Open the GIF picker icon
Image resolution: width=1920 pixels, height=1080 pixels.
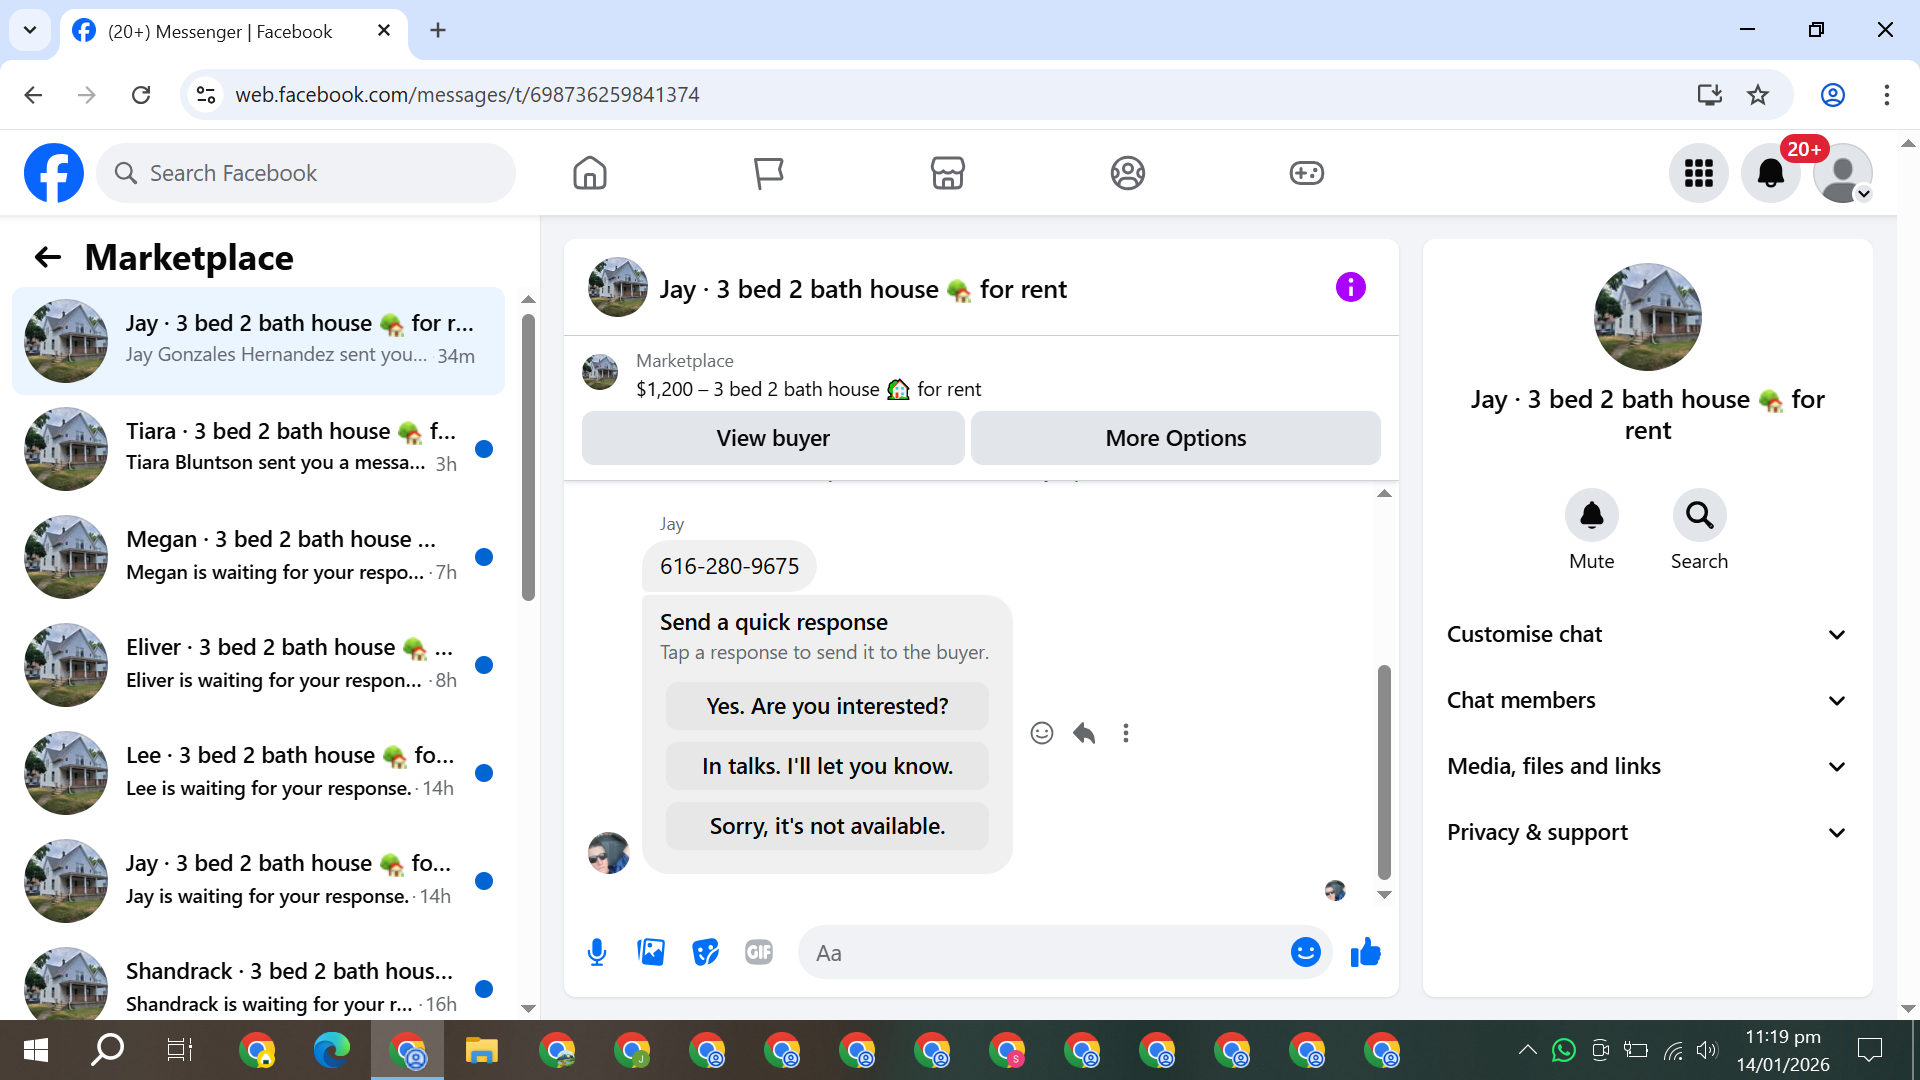[759, 952]
